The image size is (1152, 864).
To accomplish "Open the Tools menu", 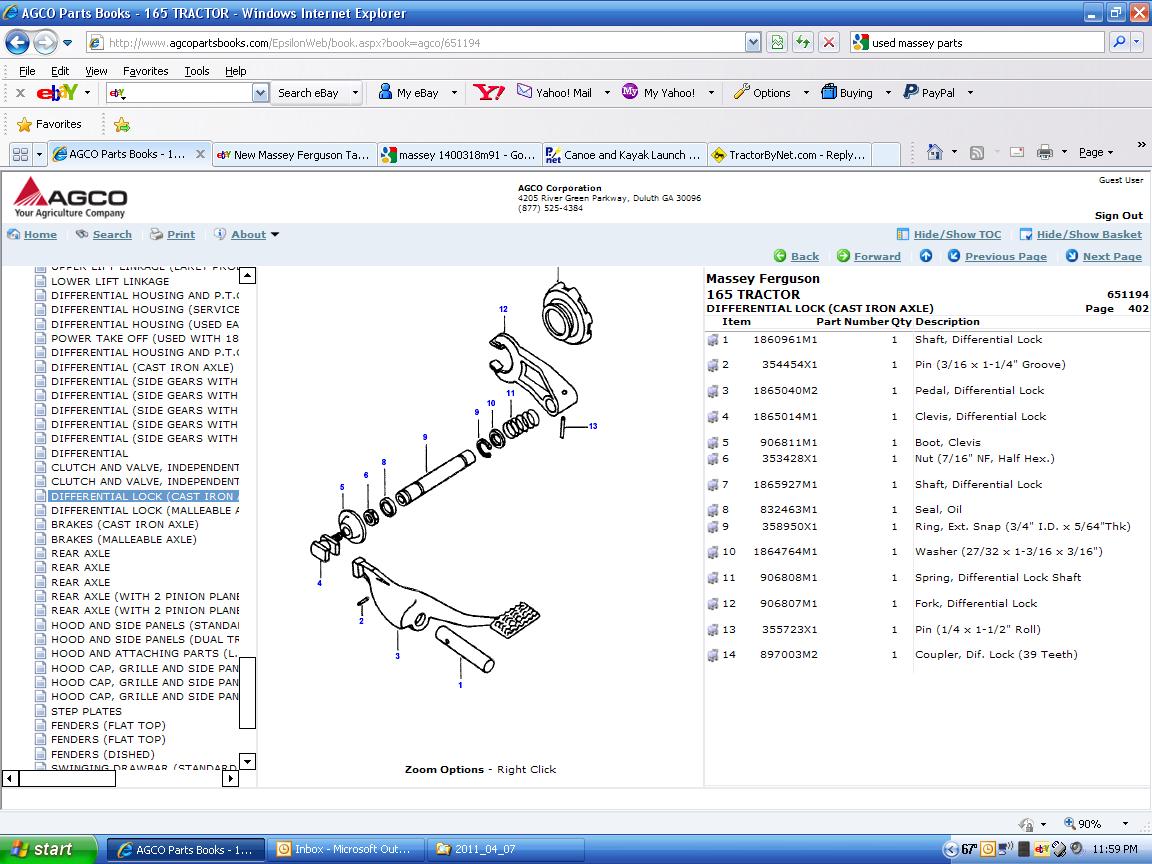I will coord(196,71).
